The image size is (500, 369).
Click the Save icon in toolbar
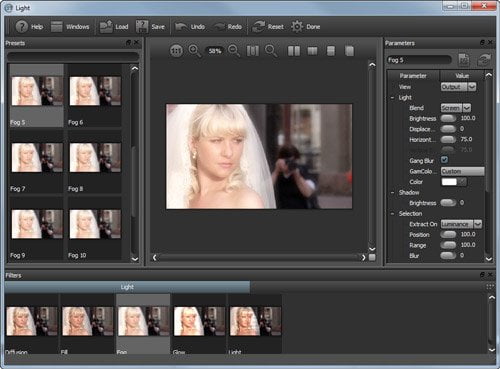point(142,27)
